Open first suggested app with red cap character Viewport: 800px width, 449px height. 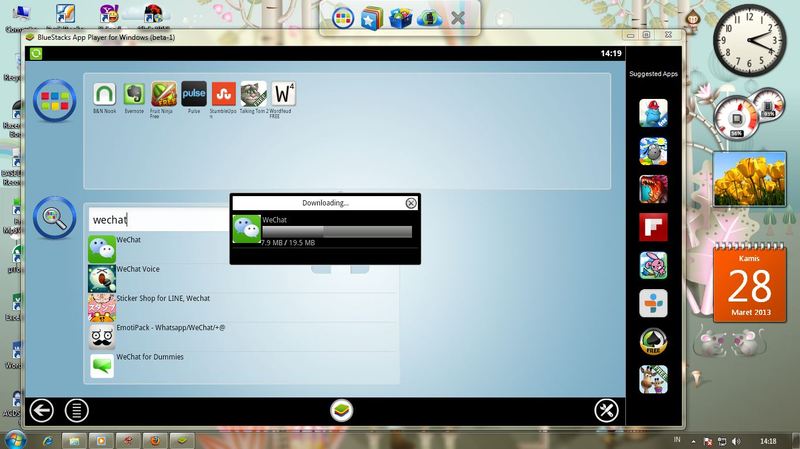pyautogui.click(x=653, y=113)
